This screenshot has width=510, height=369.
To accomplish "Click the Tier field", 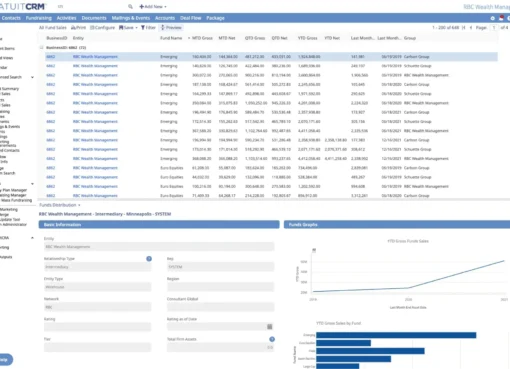I will 97,347.
